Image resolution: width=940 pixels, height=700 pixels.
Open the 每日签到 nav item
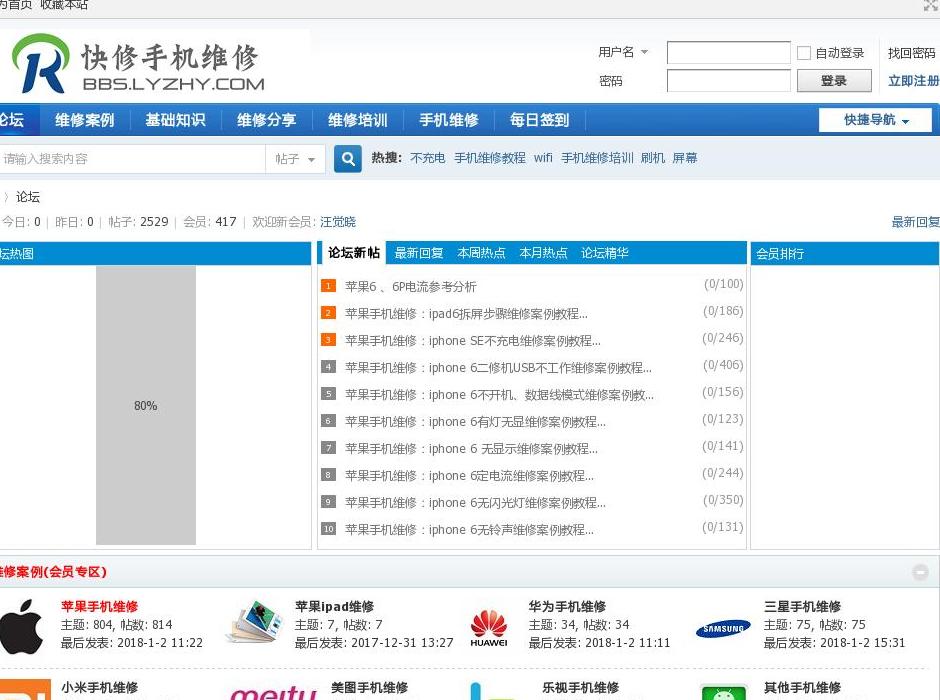[540, 120]
